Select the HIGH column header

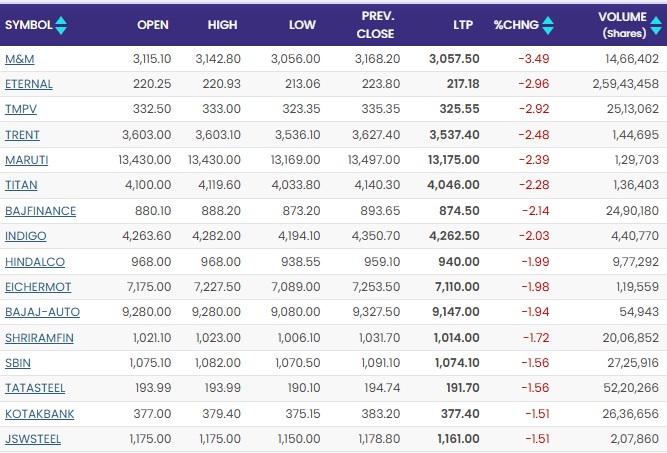[222, 24]
